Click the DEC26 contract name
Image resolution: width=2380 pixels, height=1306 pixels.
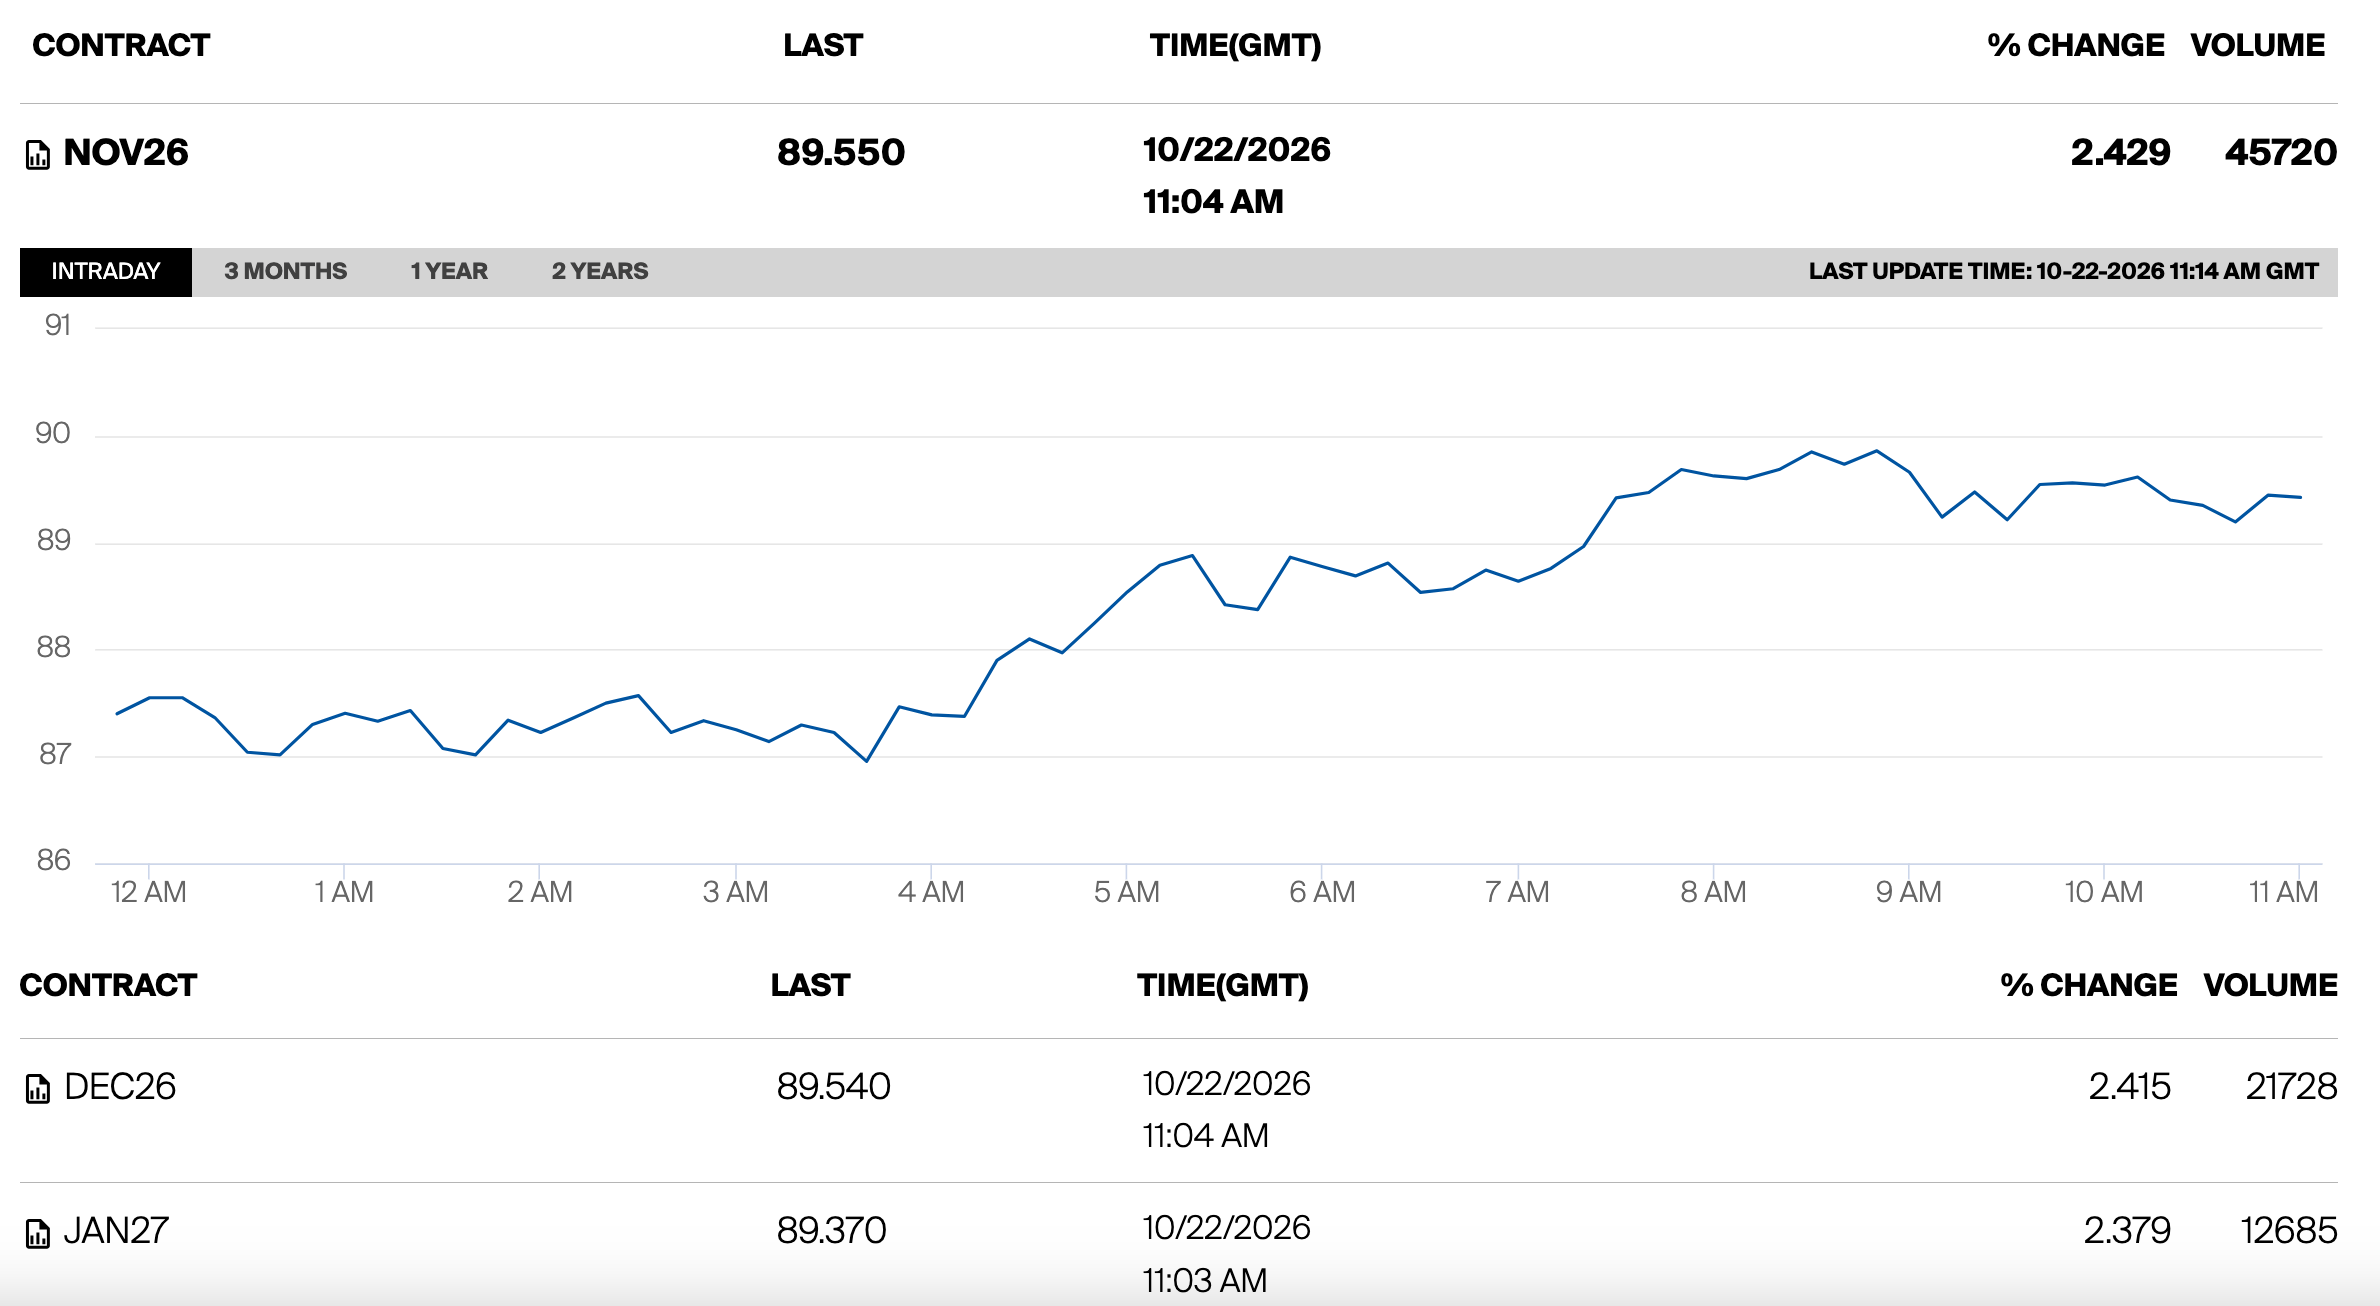click(120, 1087)
